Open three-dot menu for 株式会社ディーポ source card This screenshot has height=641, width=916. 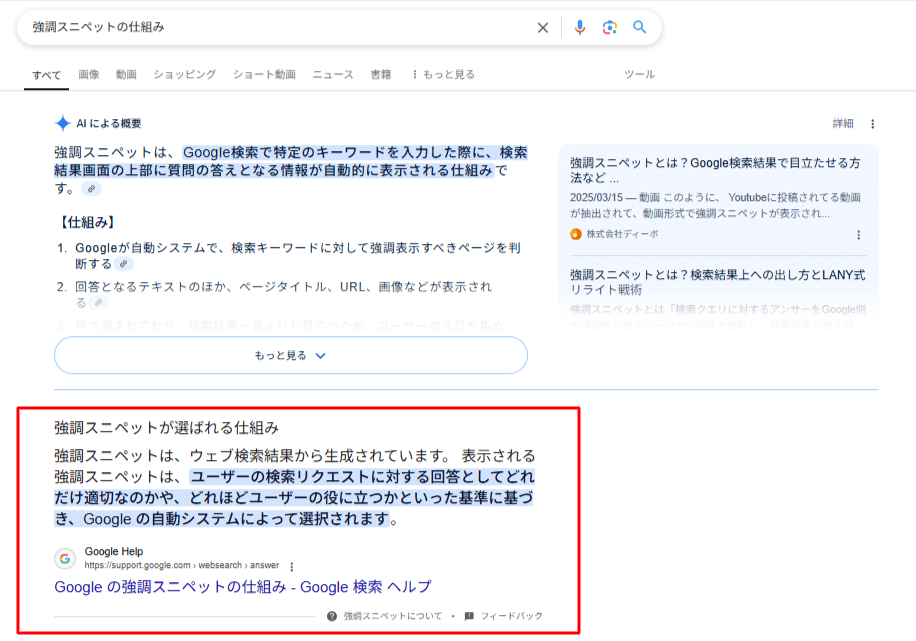(x=858, y=234)
